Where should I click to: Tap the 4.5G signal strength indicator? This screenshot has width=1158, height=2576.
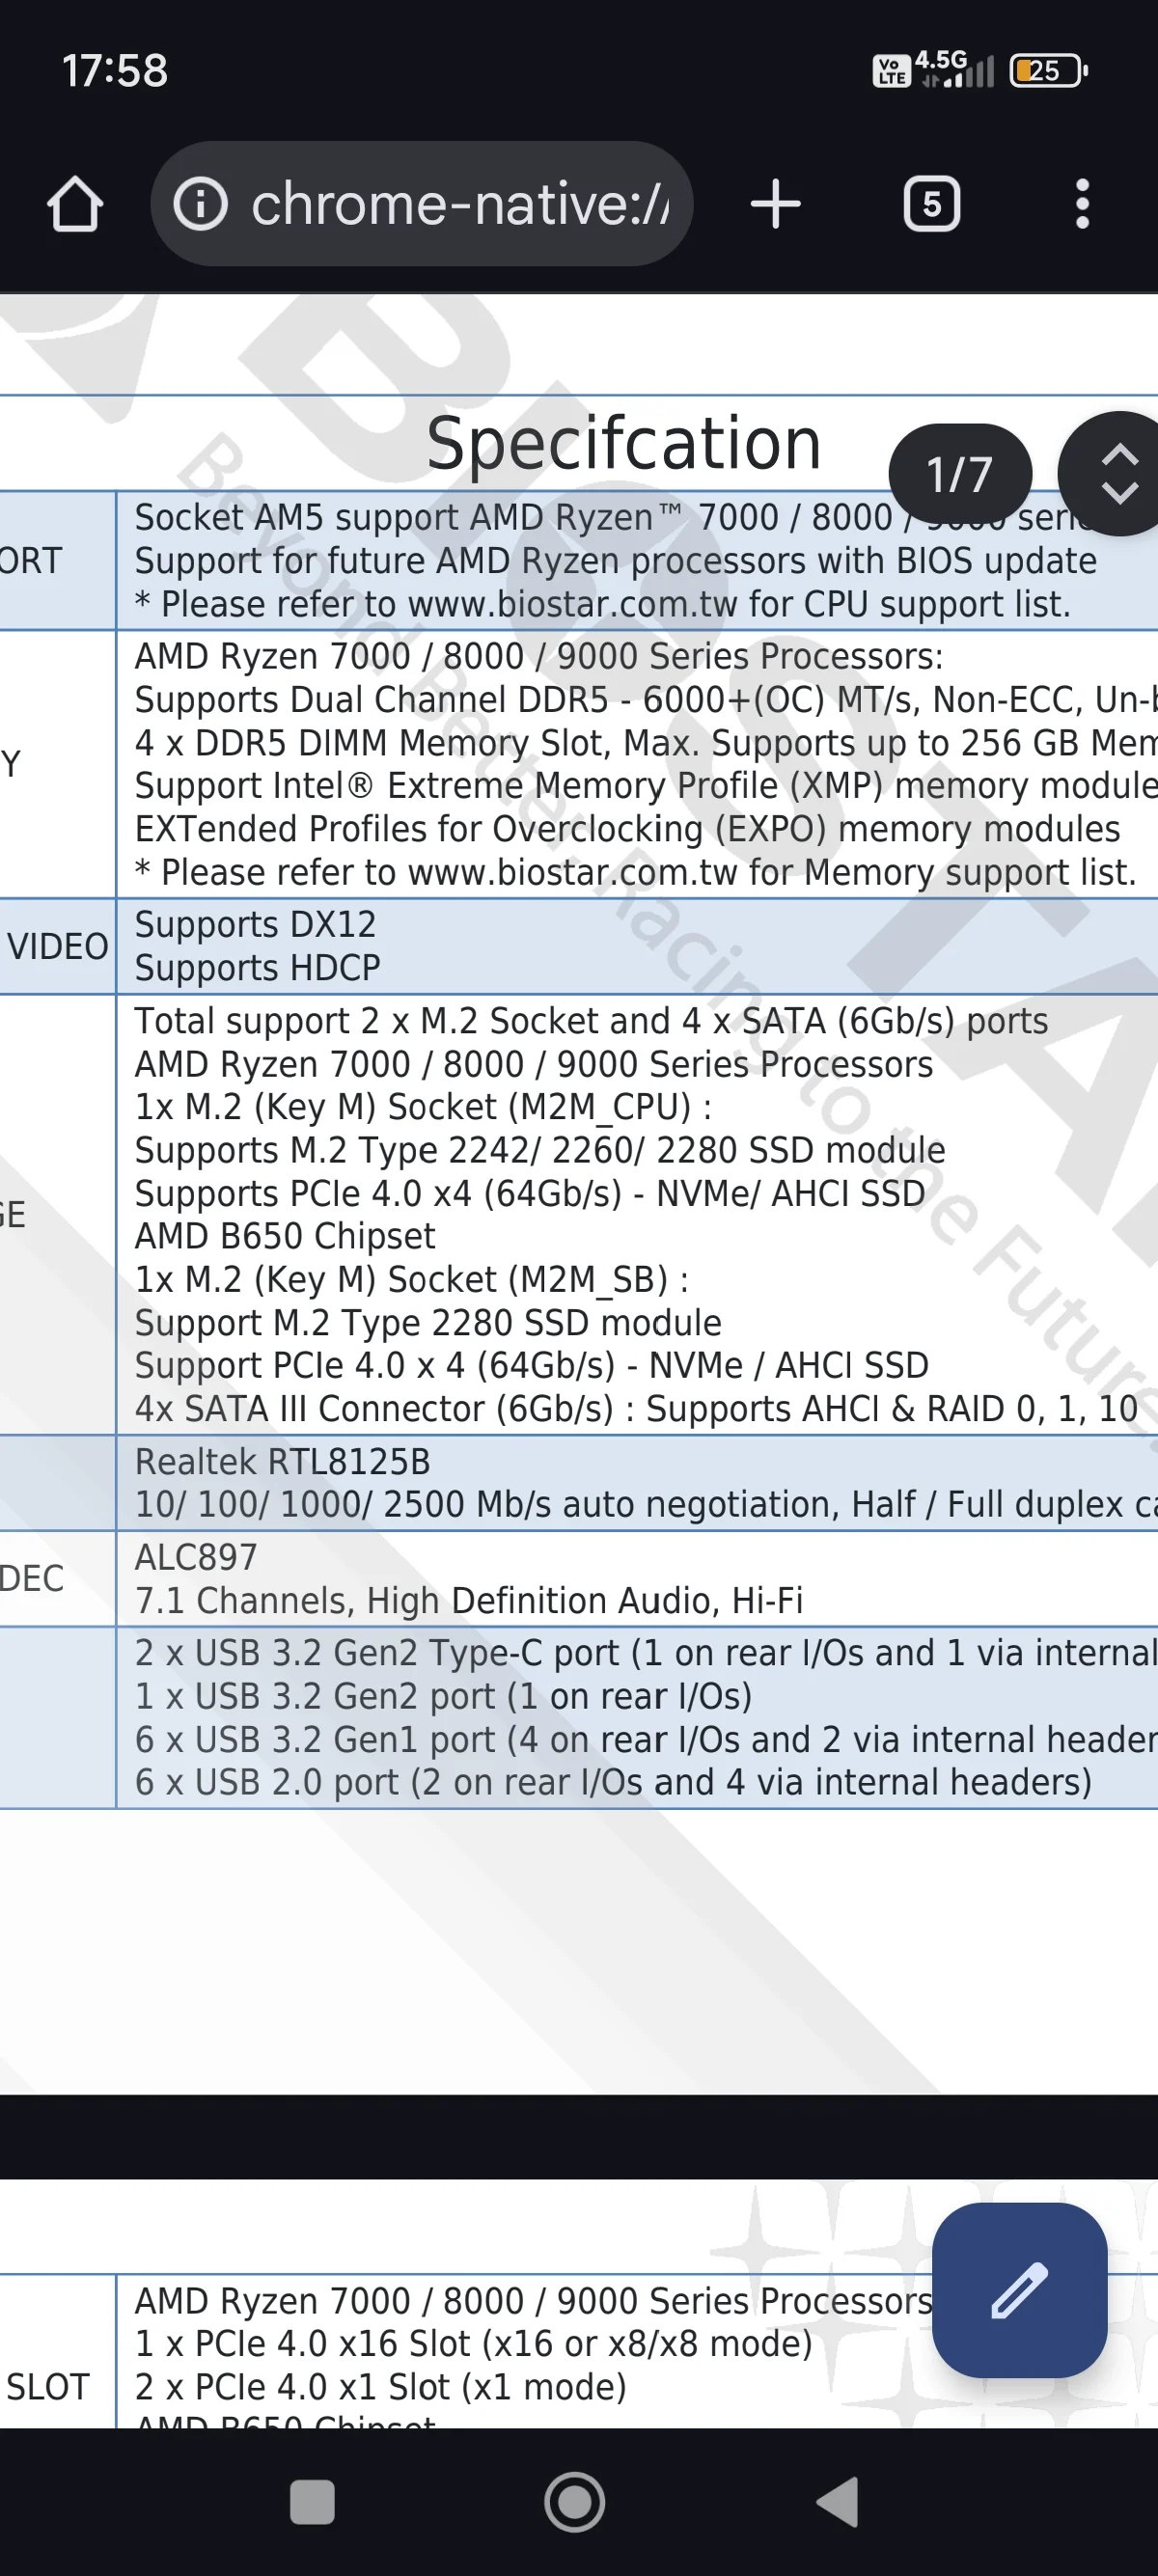[x=955, y=69]
